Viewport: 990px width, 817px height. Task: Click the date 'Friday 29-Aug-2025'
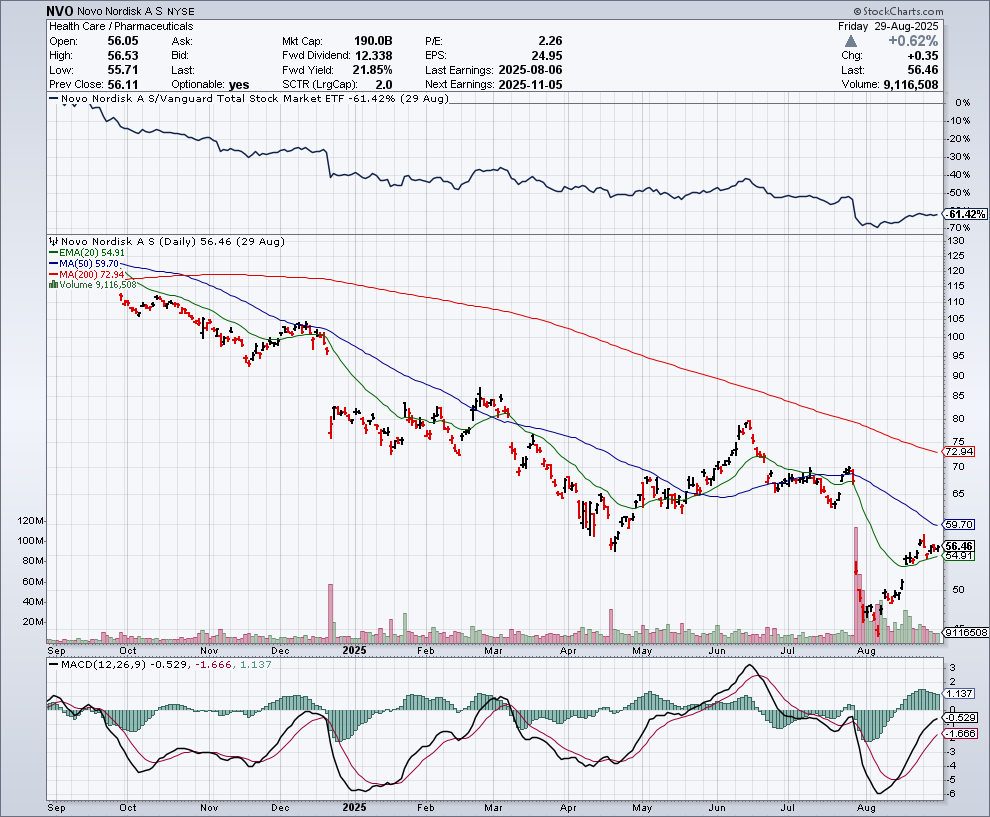(x=888, y=27)
